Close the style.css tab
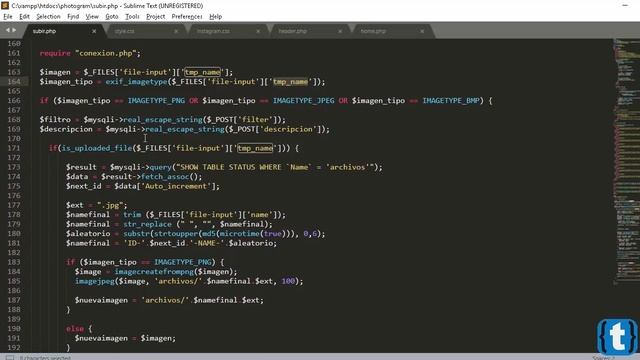This screenshot has height=360, width=640. [x=176, y=31]
